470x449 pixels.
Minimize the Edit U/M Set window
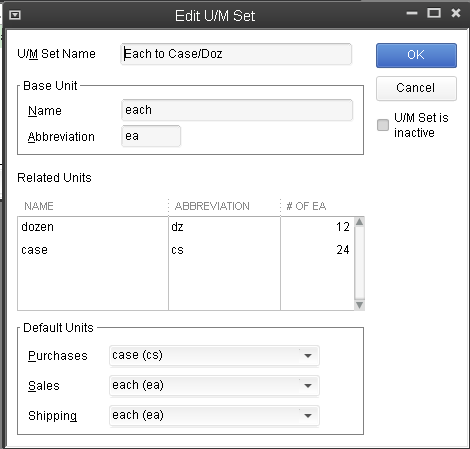point(412,13)
